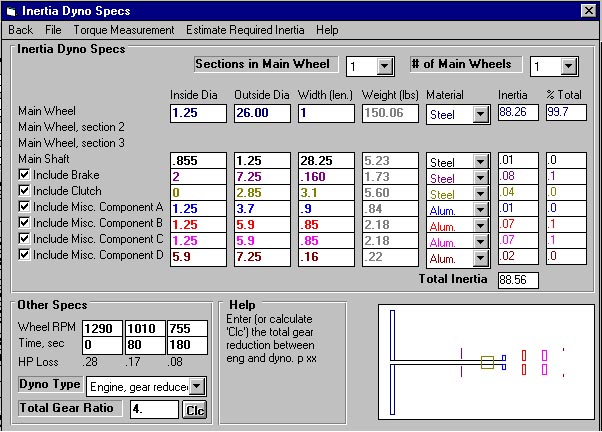602x432 pixels.
Task: Click the Sections in Main Wheel label
Action: pyautogui.click(x=266, y=64)
